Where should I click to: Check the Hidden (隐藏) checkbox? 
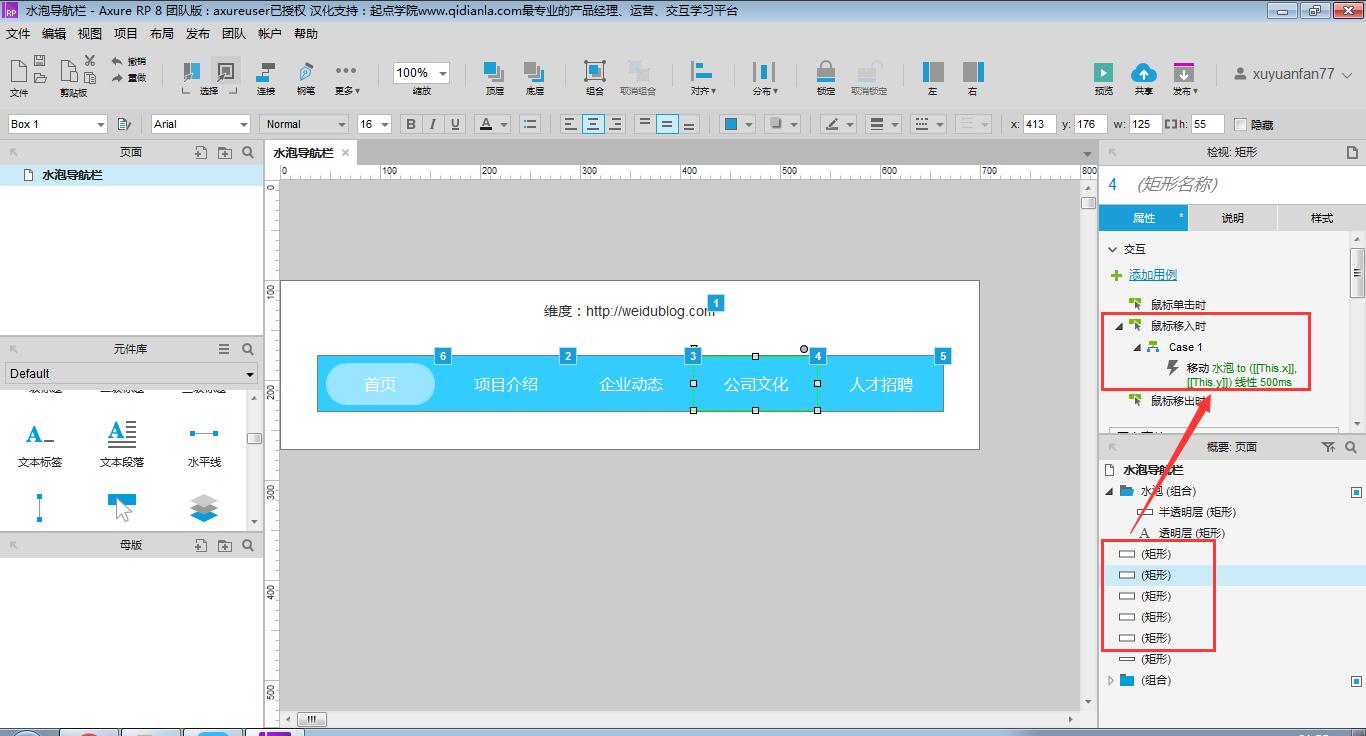point(1241,125)
